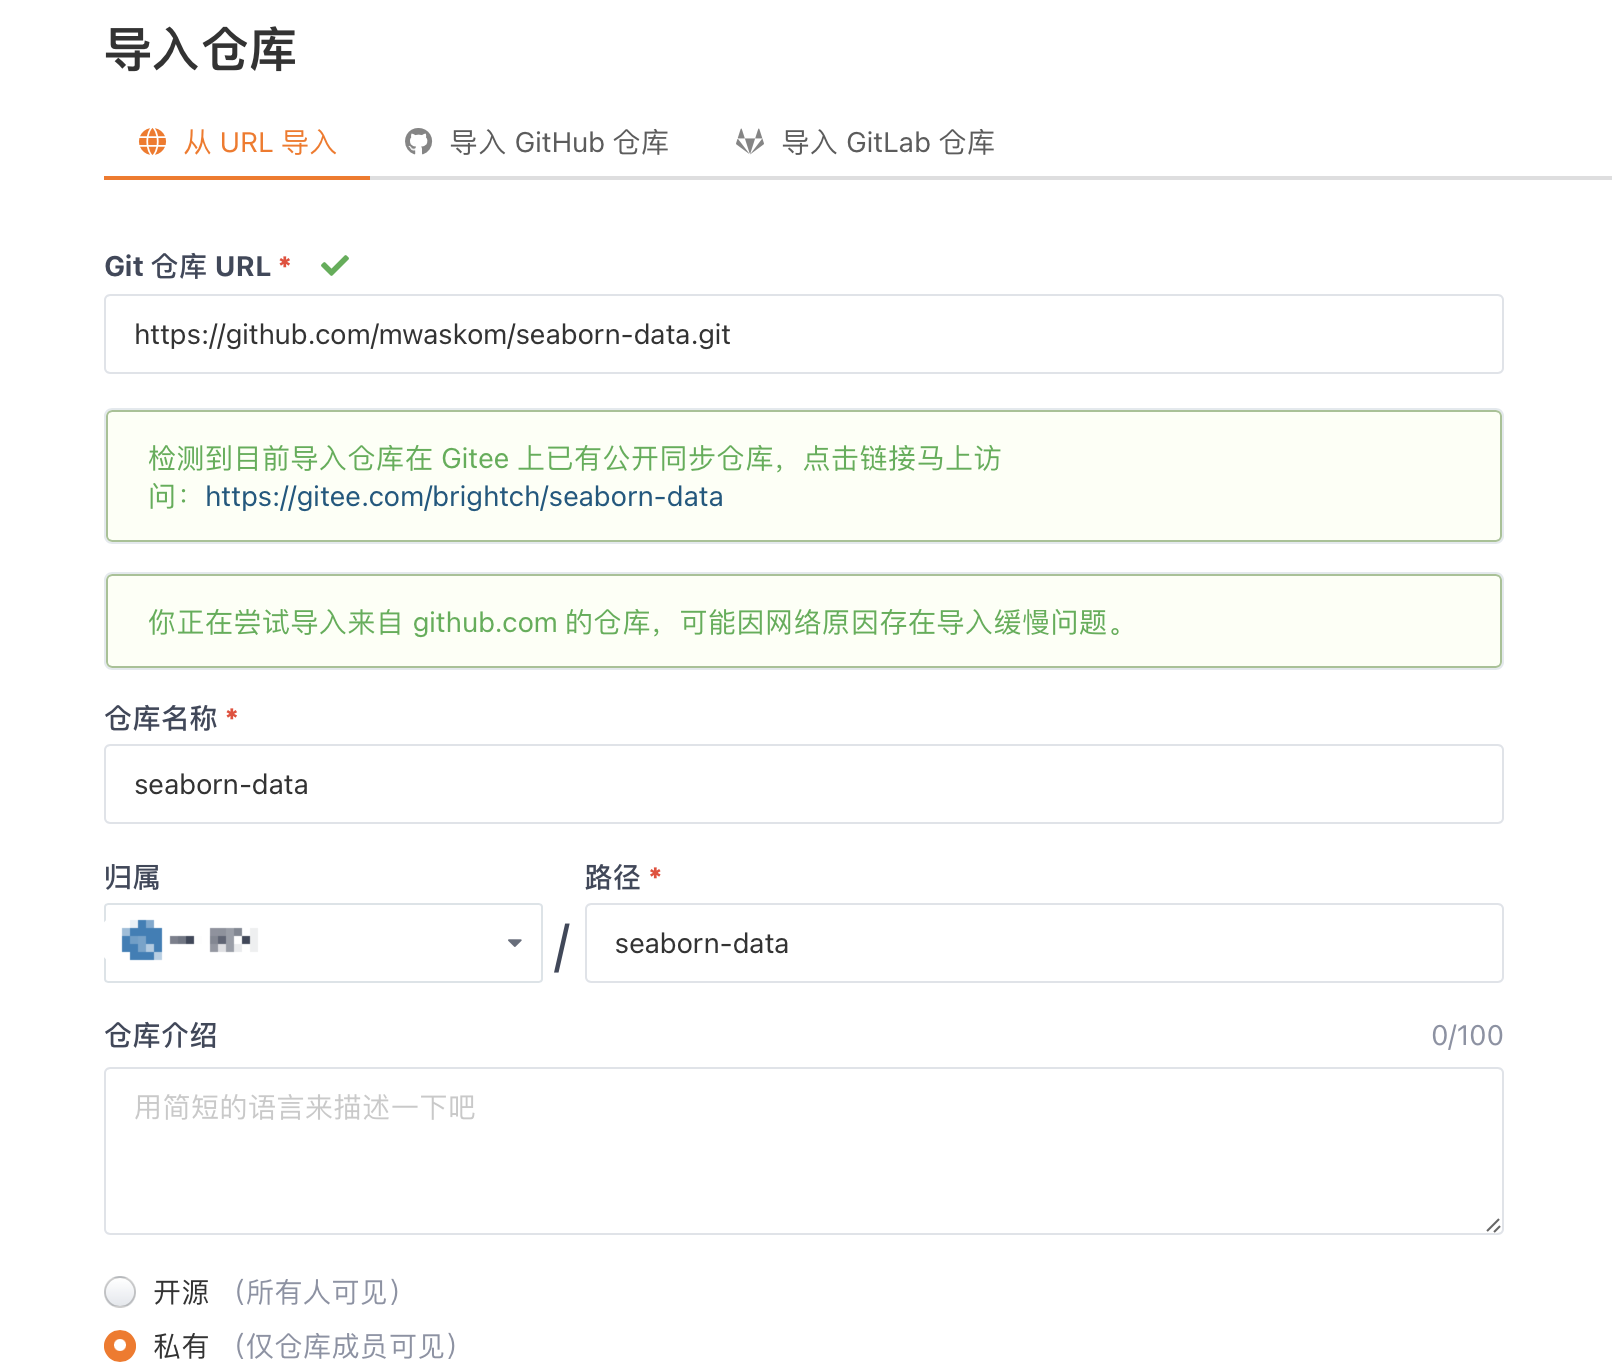Switch to the 从 URL 导入 tab

(x=237, y=143)
